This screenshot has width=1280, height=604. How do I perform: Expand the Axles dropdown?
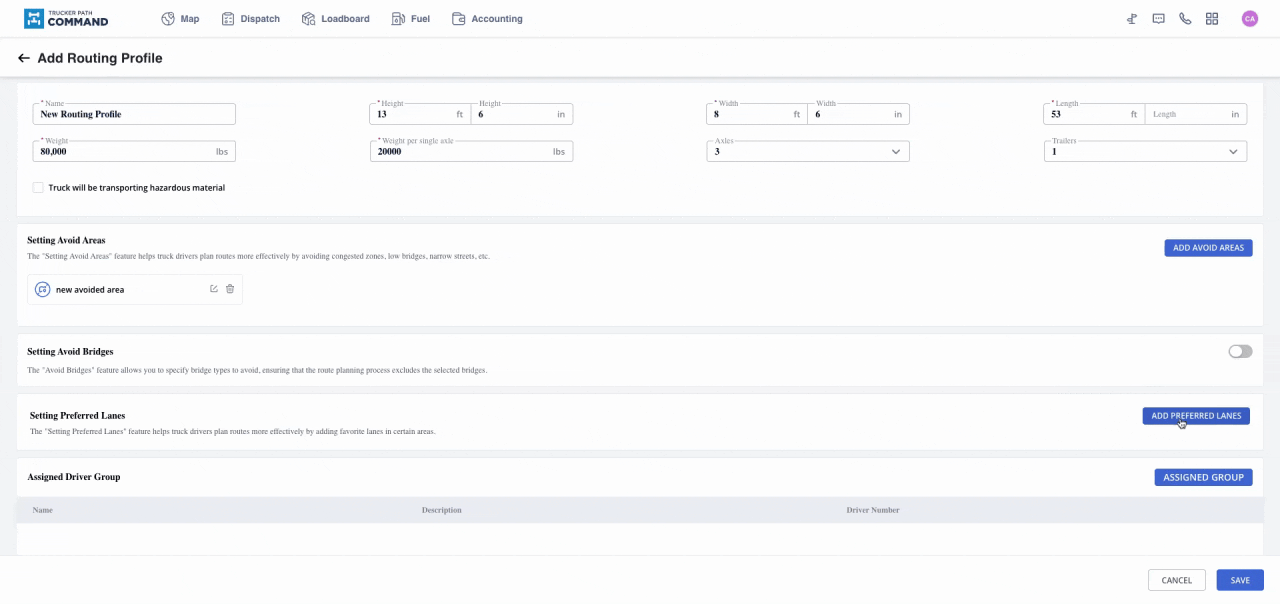(x=807, y=152)
